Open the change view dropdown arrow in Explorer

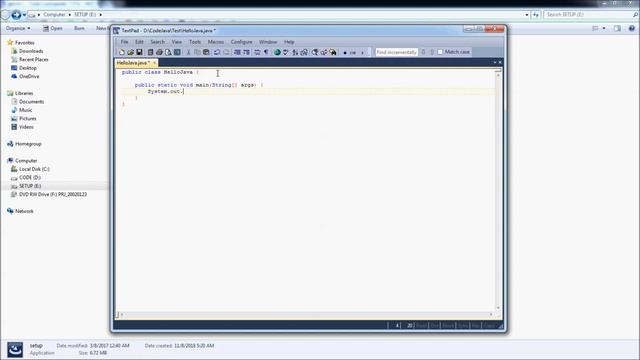[604, 28]
